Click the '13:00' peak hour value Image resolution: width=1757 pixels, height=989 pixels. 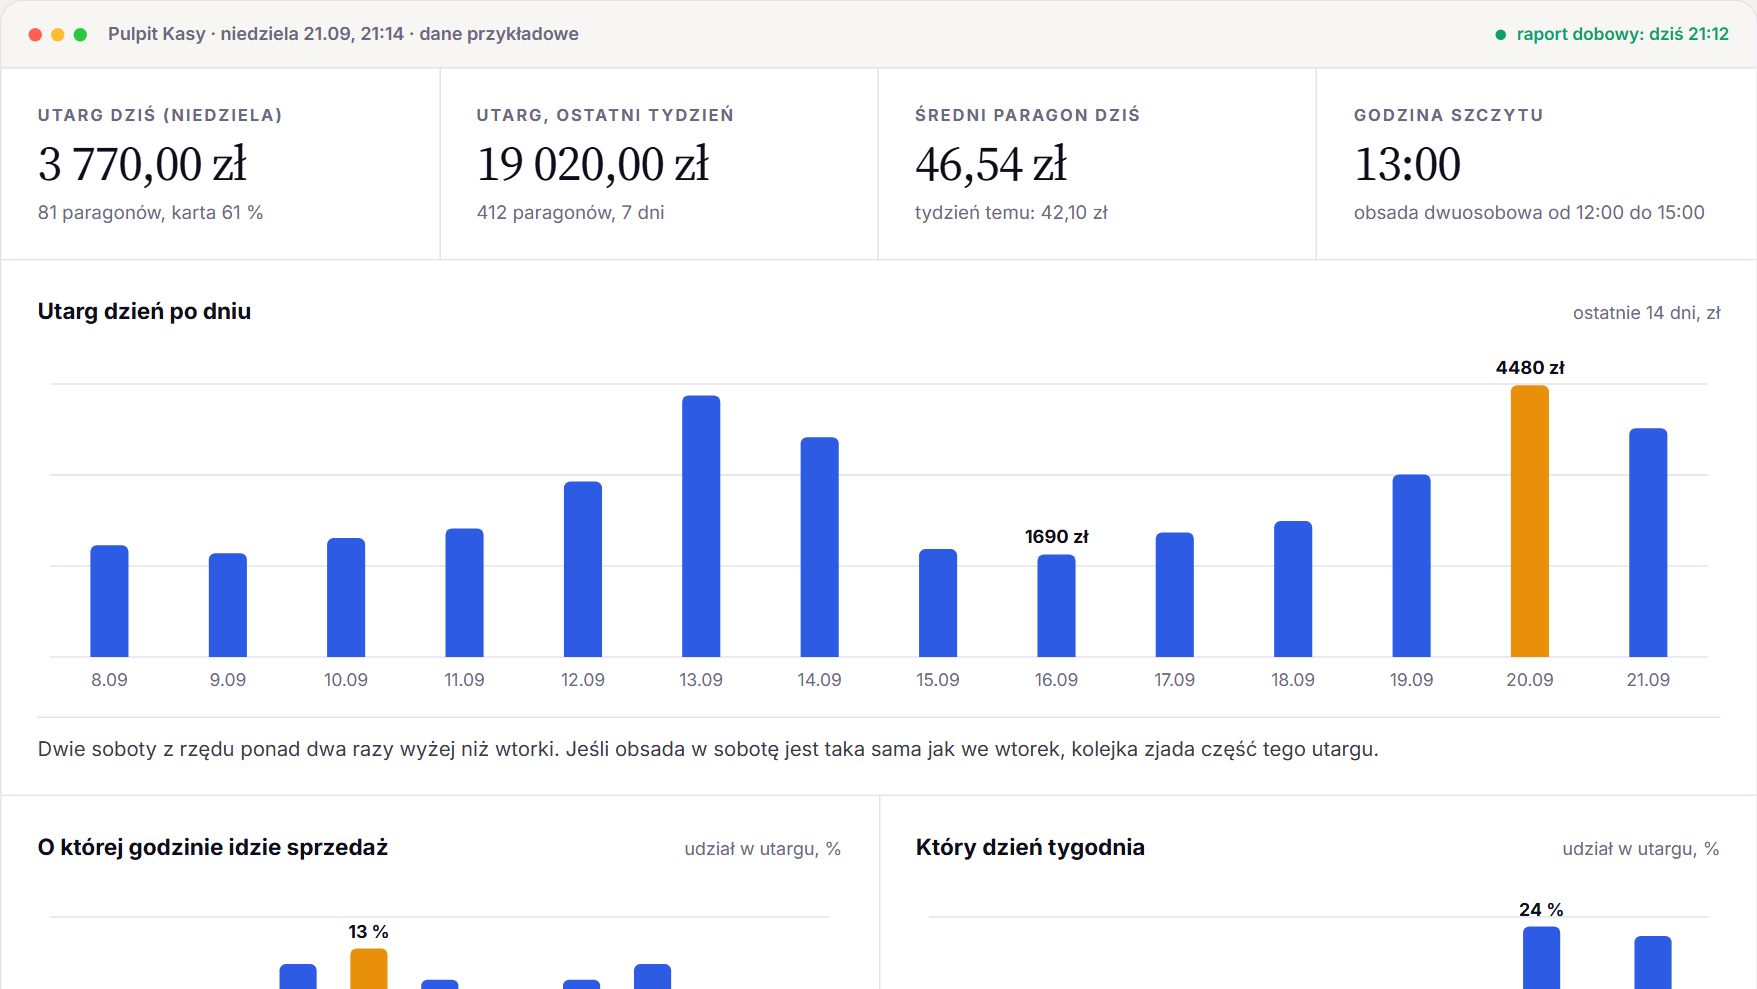point(1407,164)
